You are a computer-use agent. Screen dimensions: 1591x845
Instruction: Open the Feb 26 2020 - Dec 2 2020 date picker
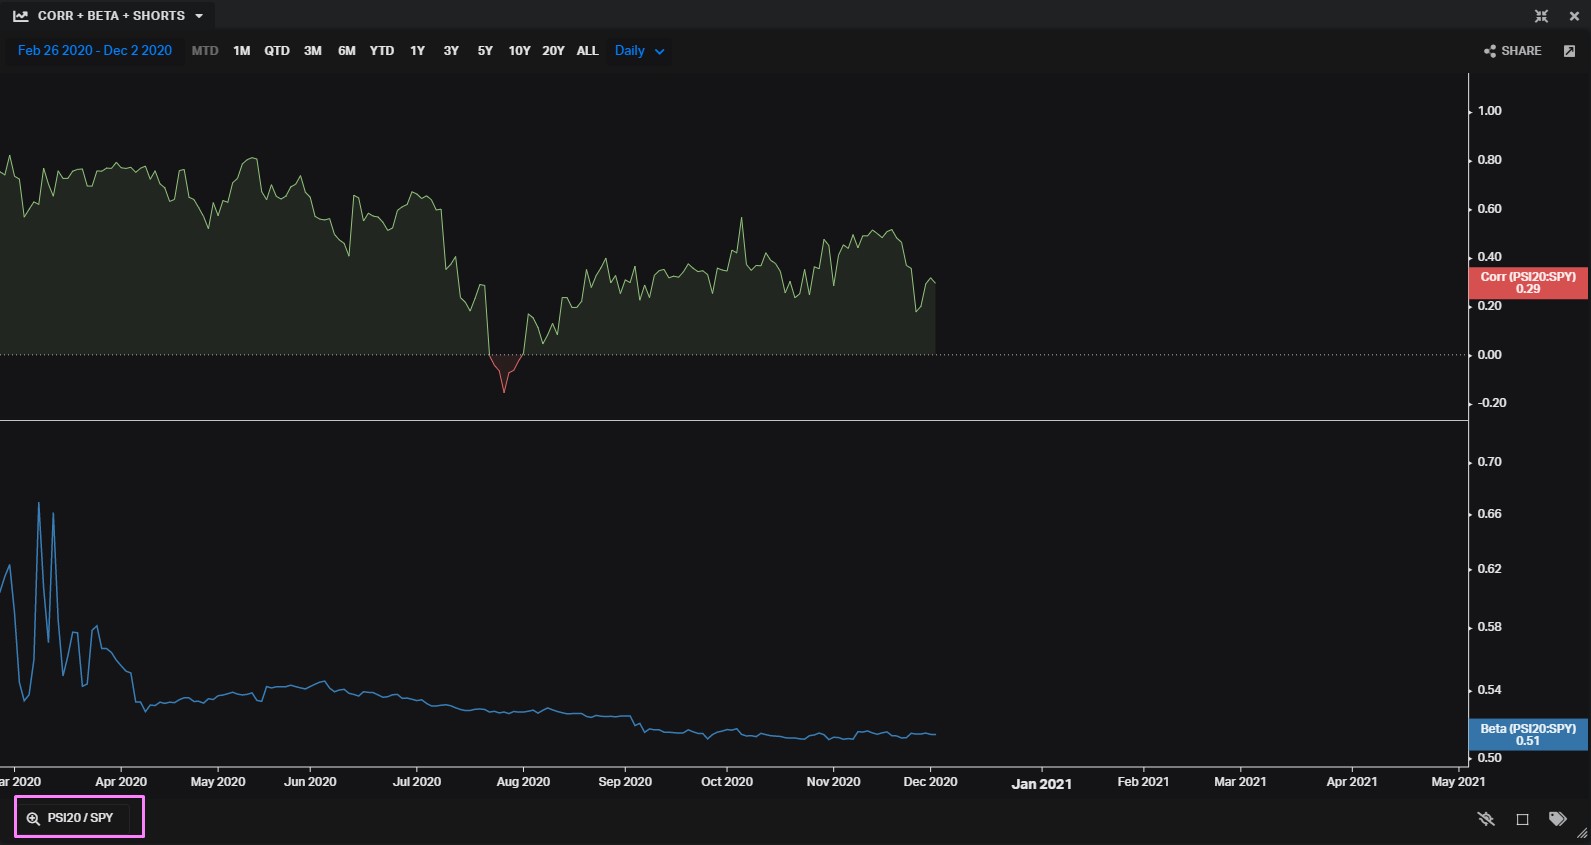[x=95, y=51]
